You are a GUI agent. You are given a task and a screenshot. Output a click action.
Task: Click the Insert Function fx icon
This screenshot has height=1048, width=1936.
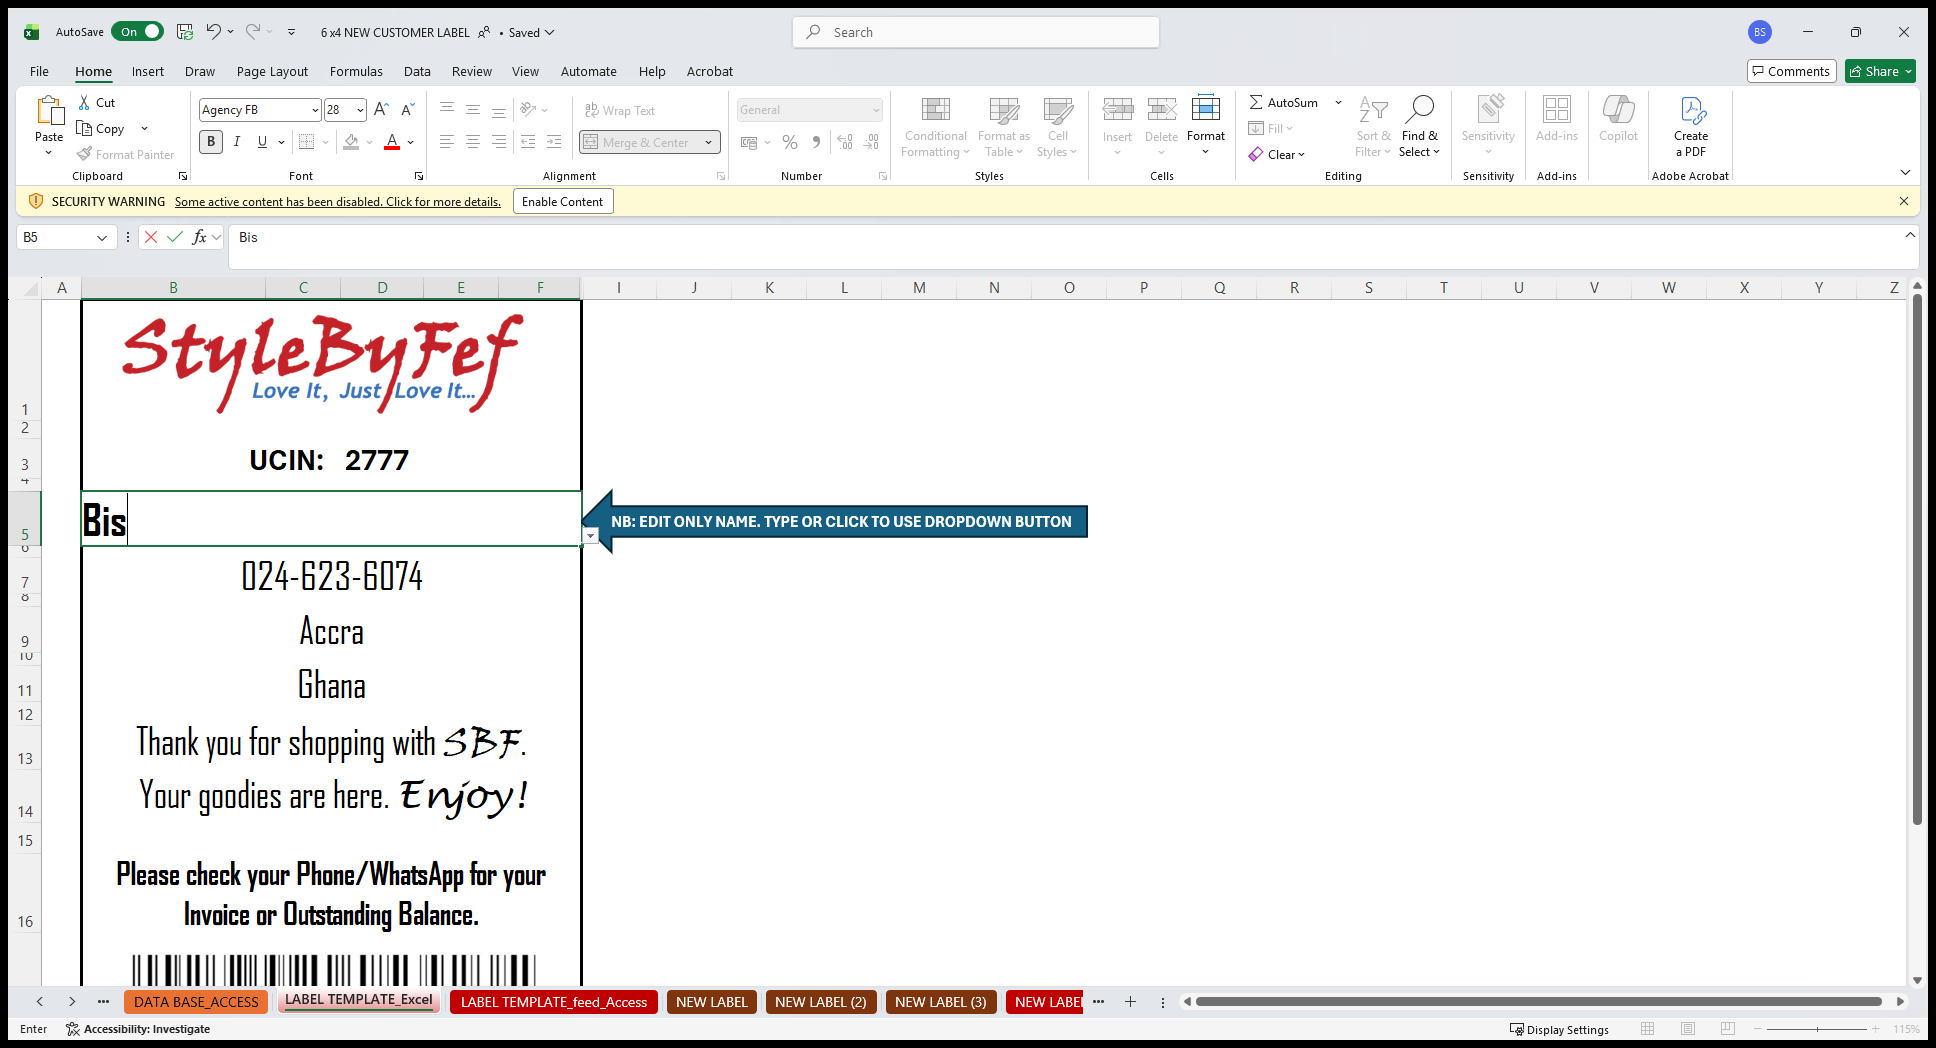tap(199, 237)
